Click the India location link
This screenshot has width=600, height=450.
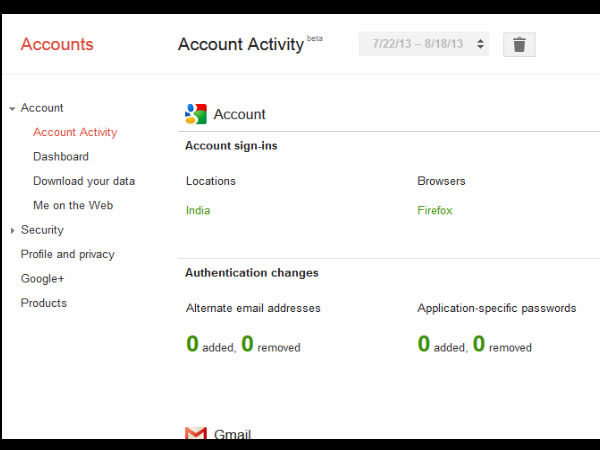[198, 211]
